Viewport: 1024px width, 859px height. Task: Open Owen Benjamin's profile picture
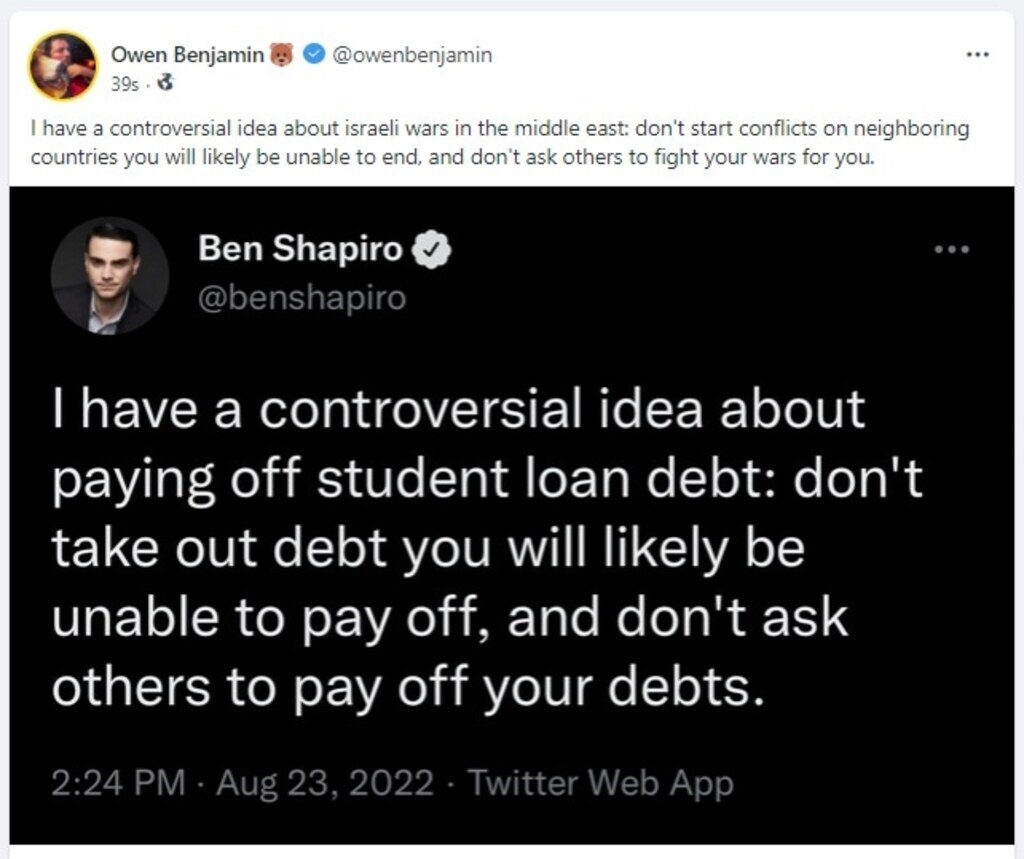pyautogui.click(x=63, y=66)
